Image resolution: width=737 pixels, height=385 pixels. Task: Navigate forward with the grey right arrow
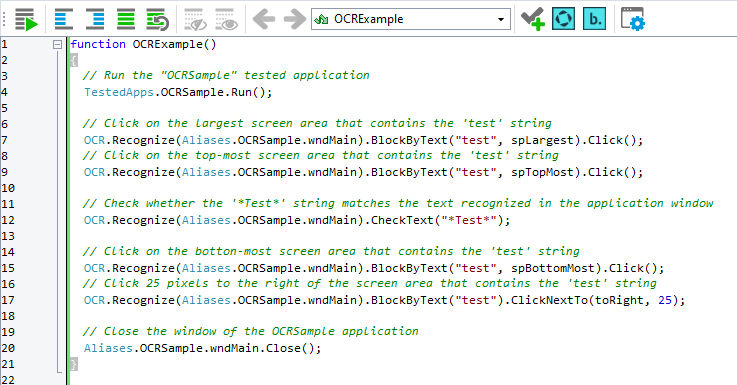pos(295,19)
